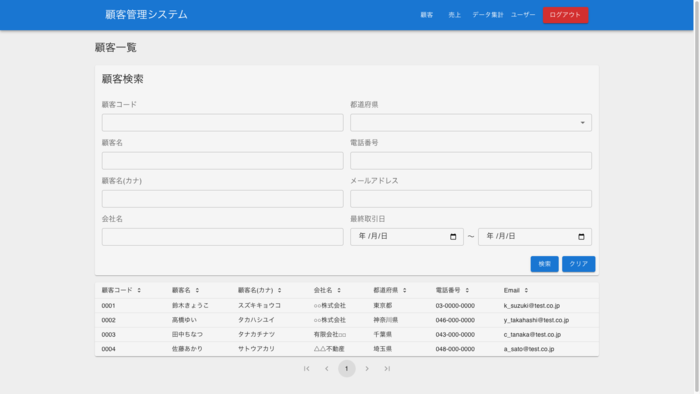
Task: Click phone number 03-0000-0000
Action: coord(455,306)
